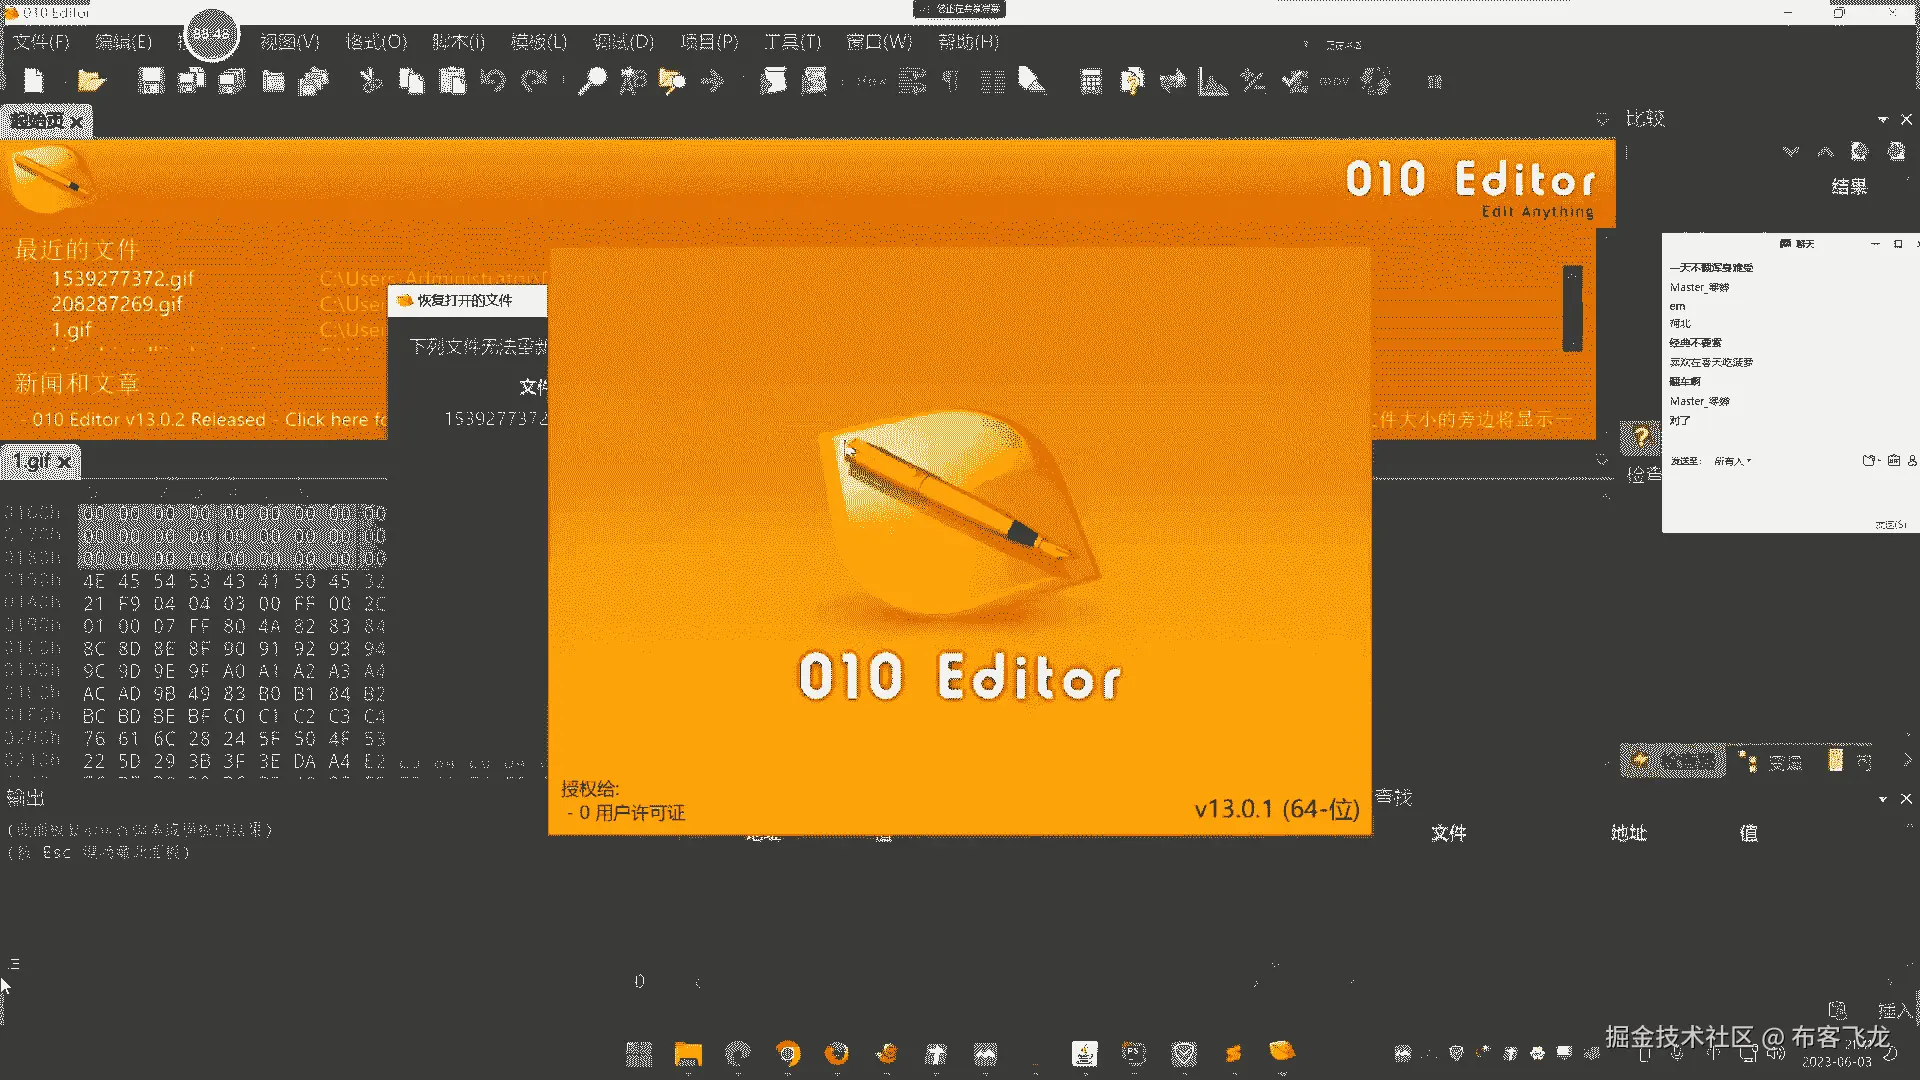This screenshot has width=1920, height=1080.
Task: Click the Checksum checkmark icon
Action: click(1295, 82)
